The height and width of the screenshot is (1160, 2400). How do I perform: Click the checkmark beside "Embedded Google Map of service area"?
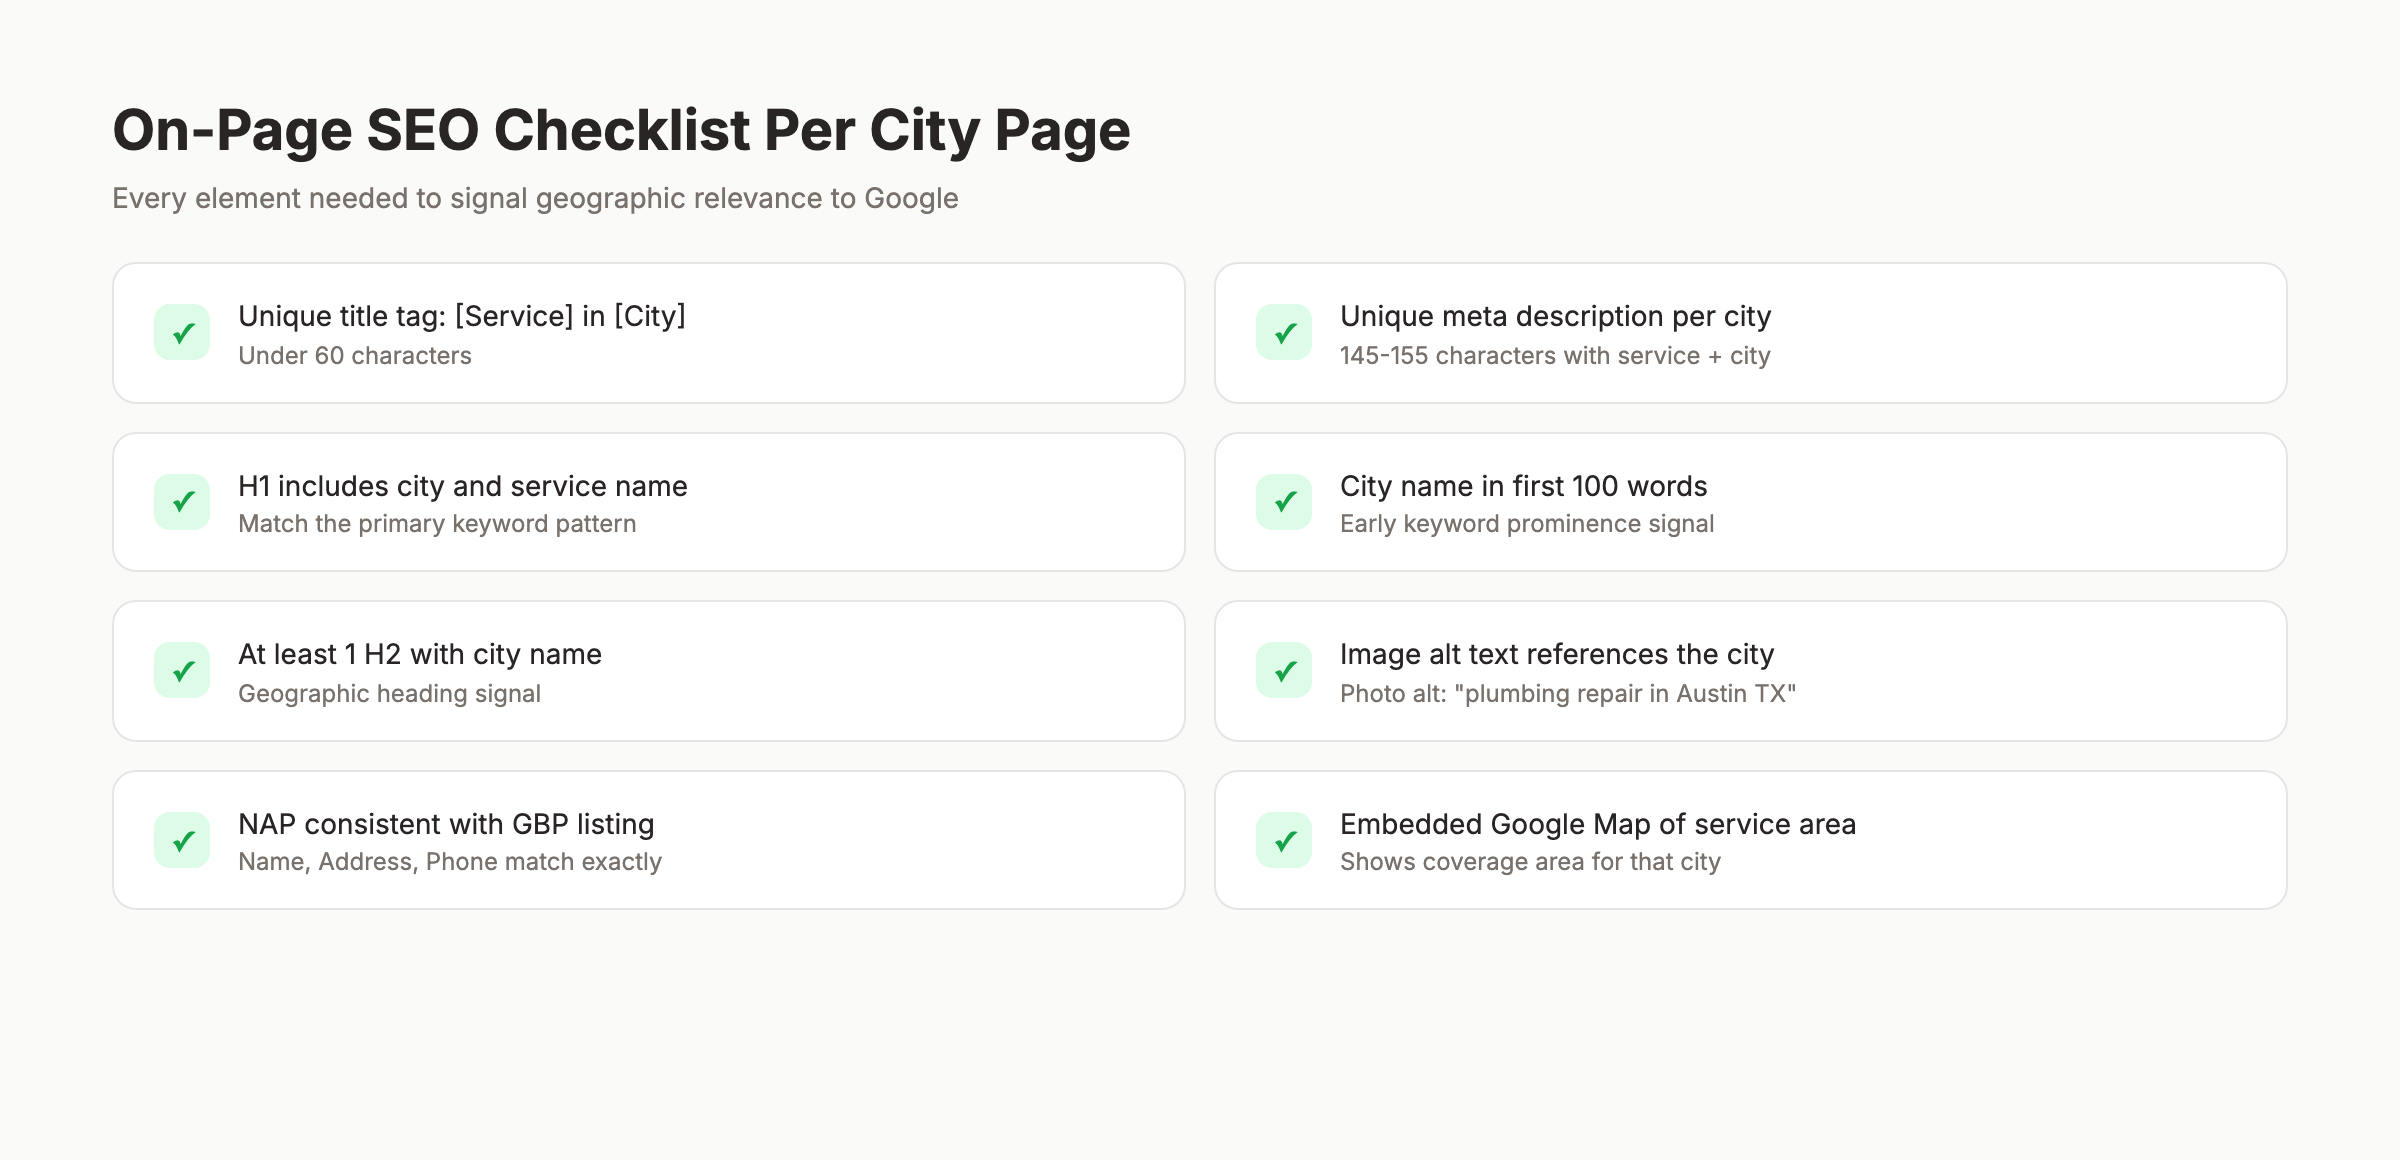1284,839
